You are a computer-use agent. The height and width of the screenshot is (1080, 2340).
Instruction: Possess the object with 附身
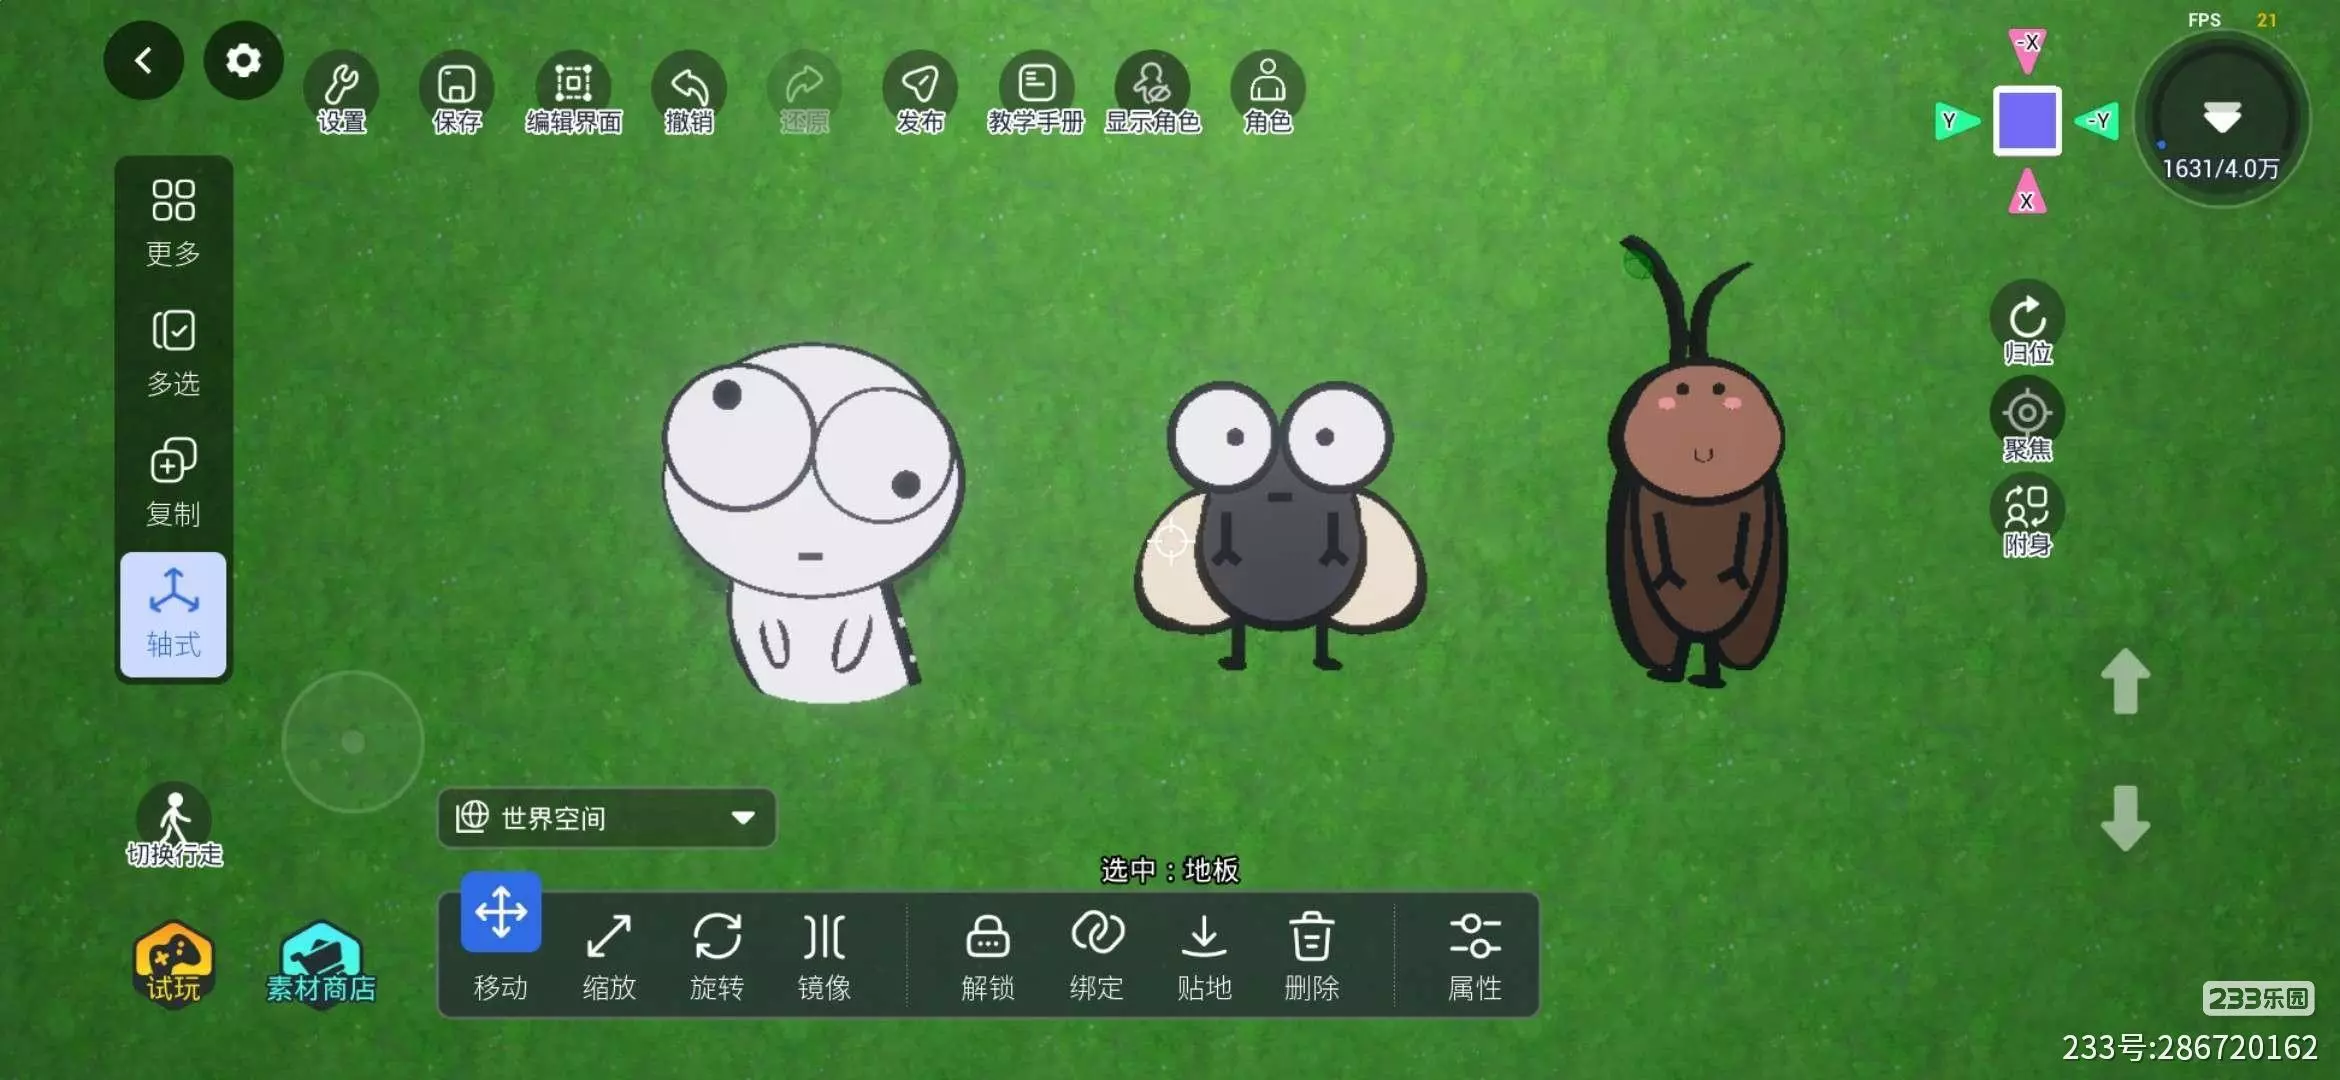[x=2027, y=516]
